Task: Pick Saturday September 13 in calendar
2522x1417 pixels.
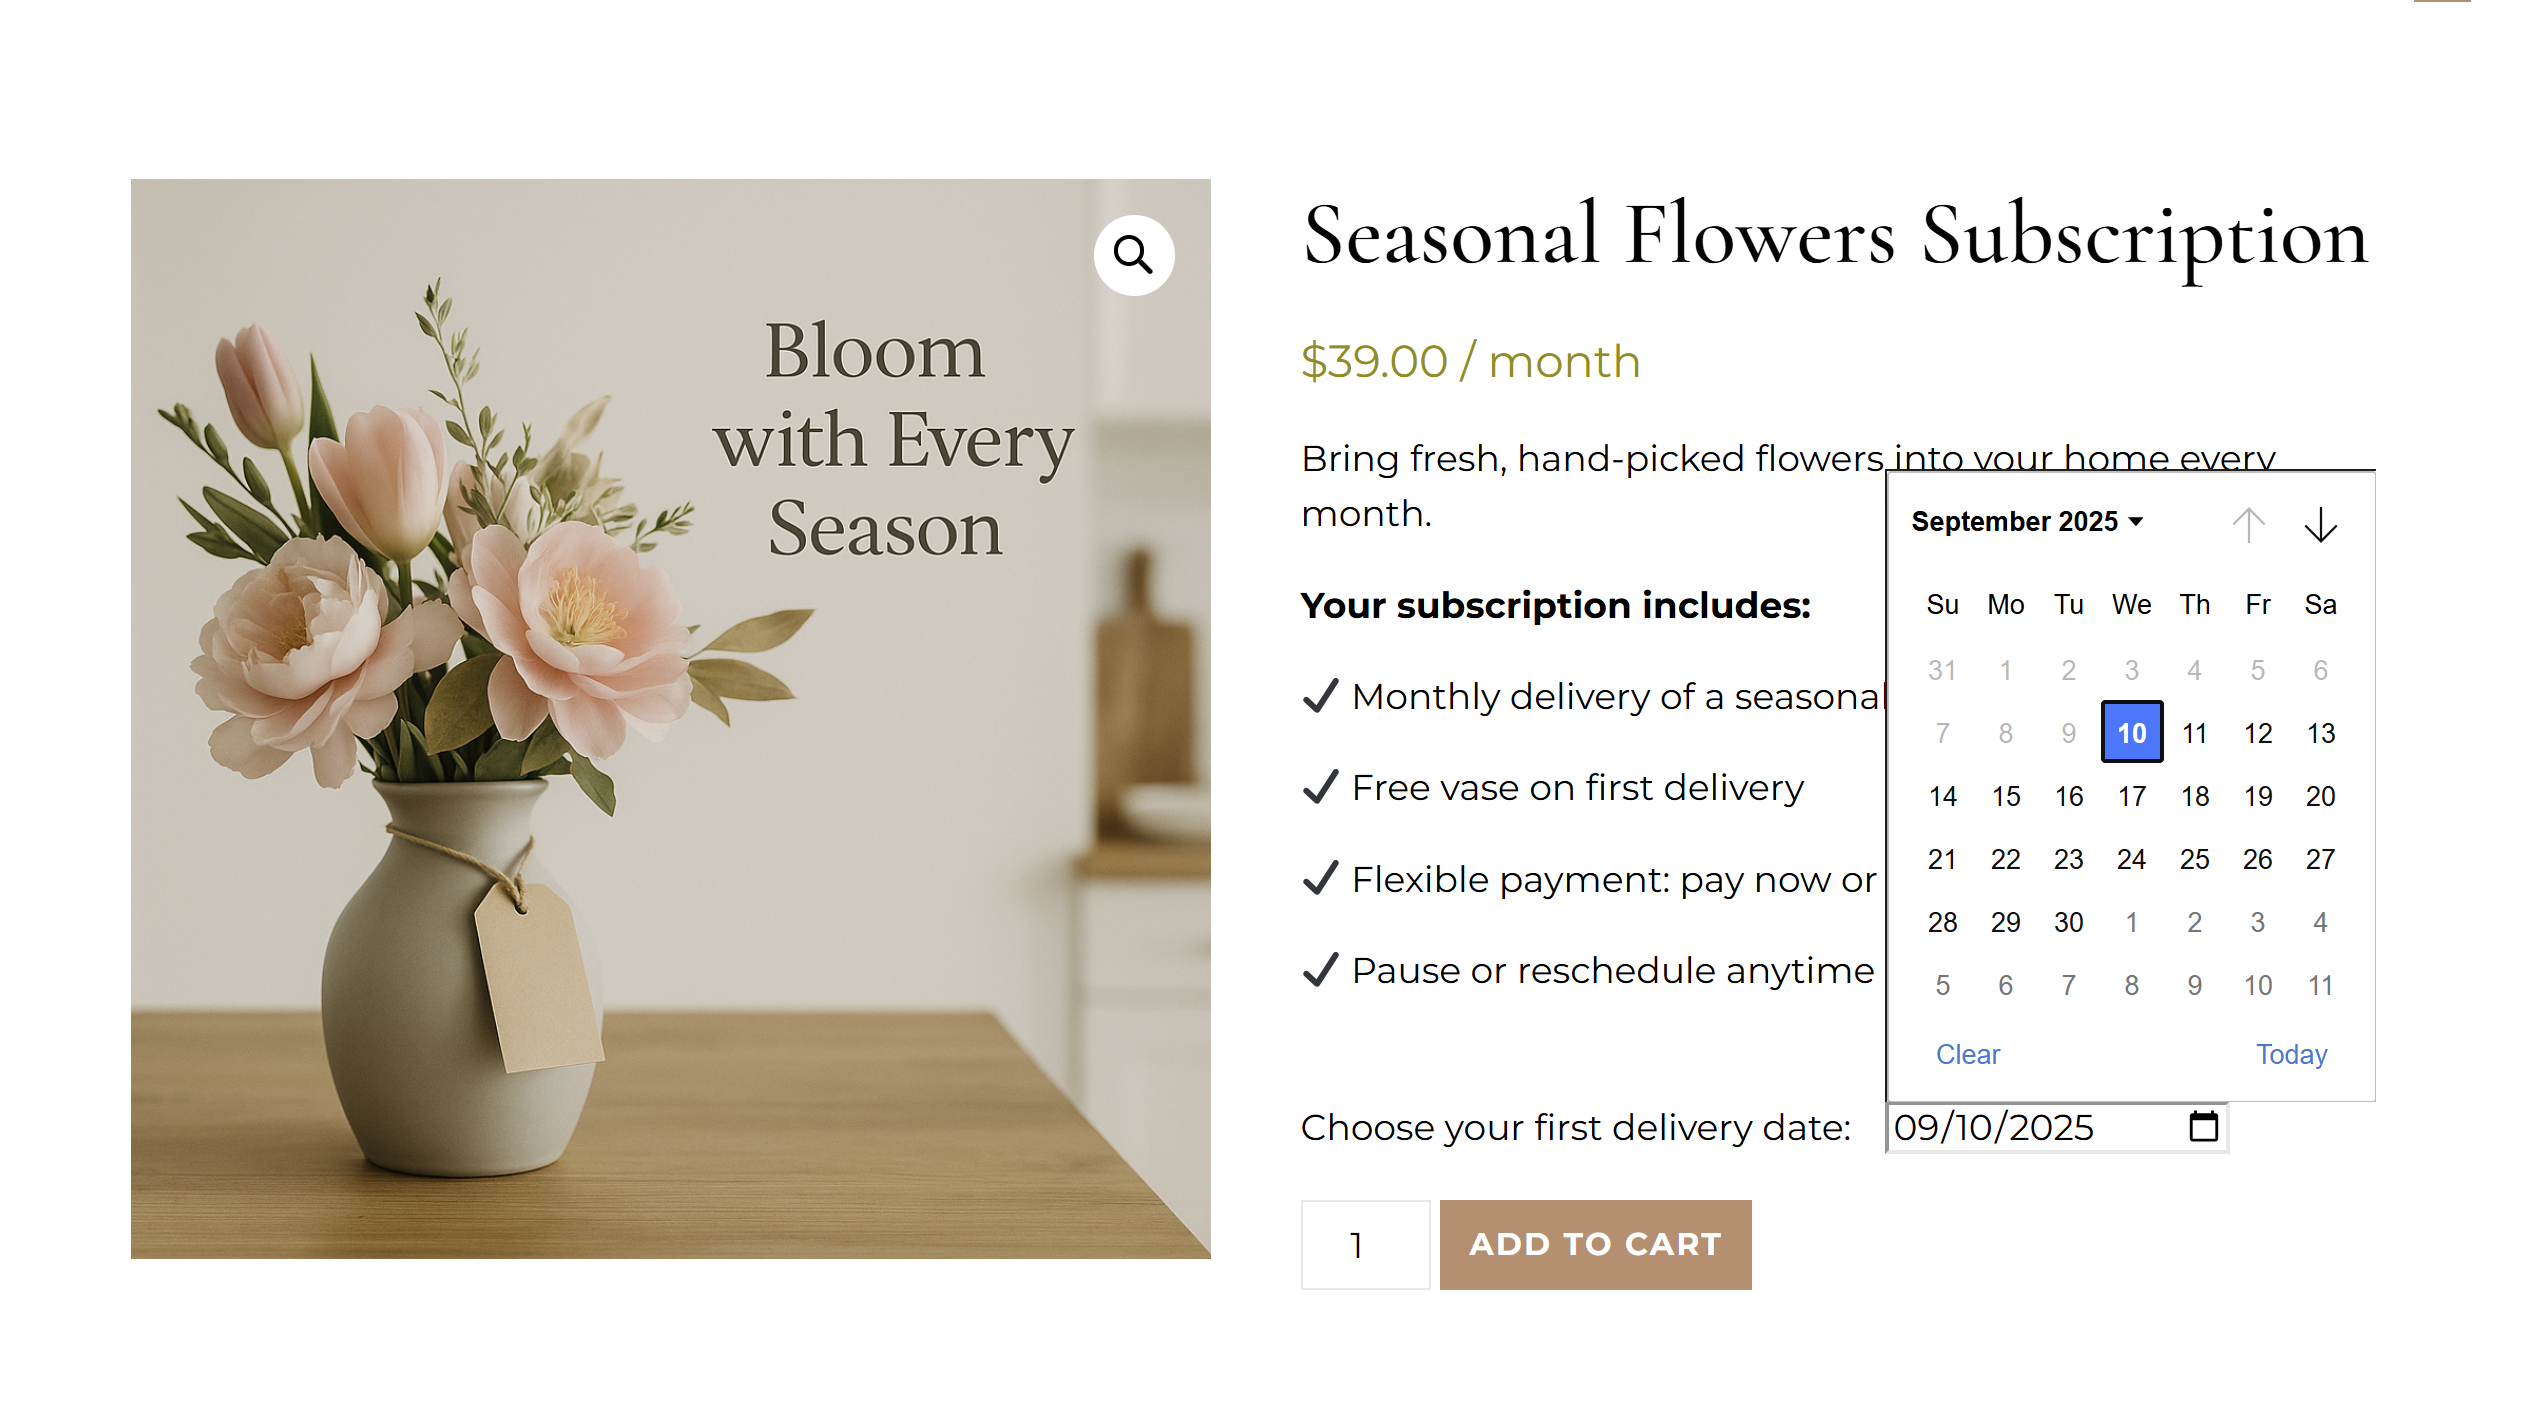Action: [x=2320, y=733]
